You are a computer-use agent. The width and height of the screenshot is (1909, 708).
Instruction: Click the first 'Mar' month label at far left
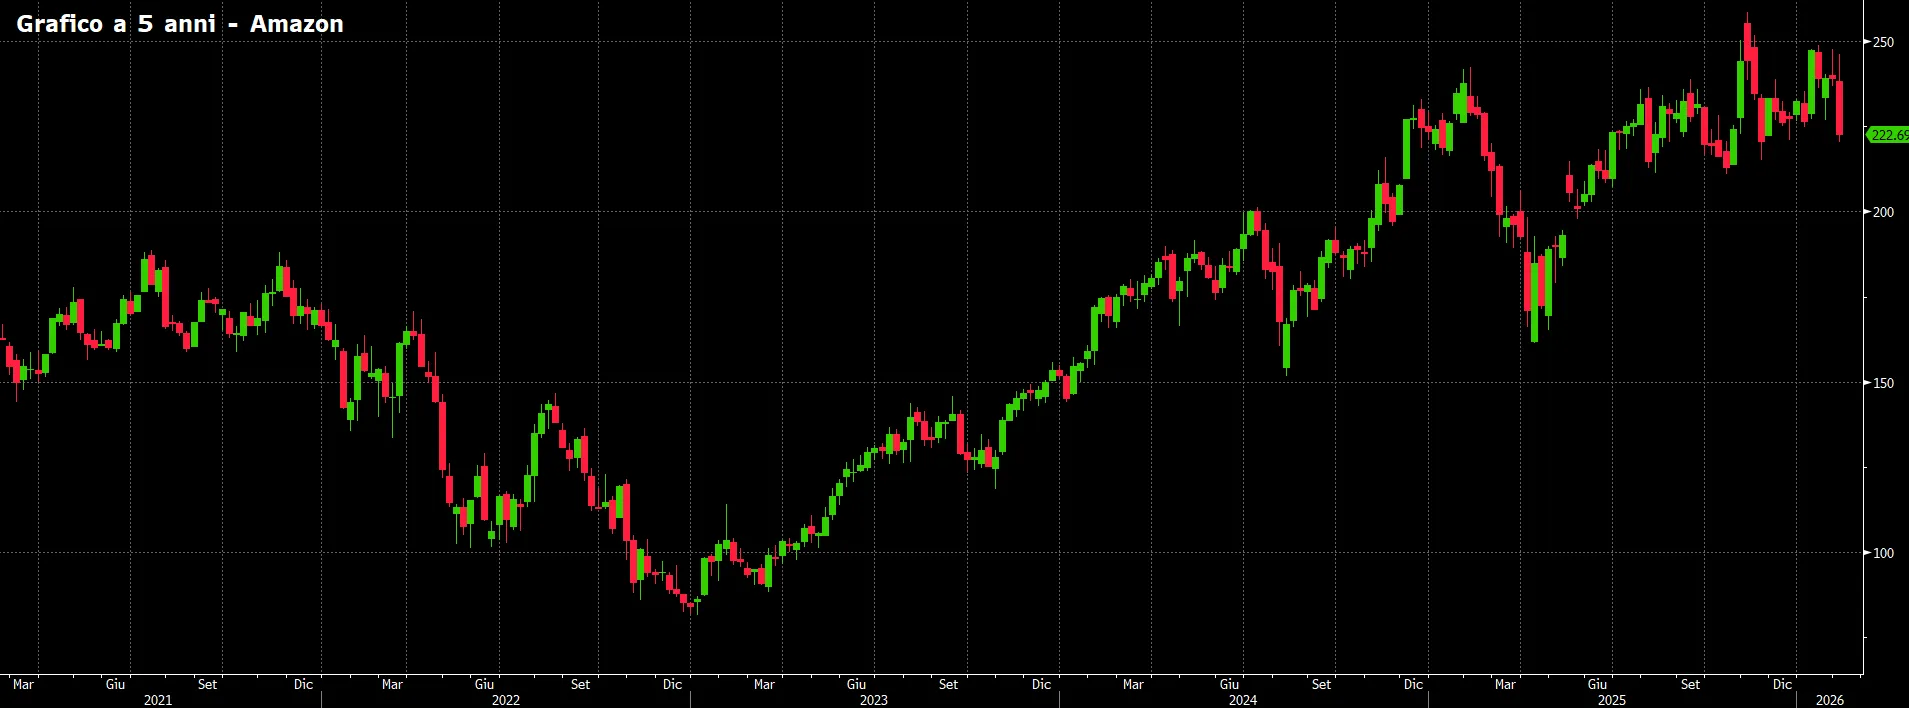click(23, 684)
